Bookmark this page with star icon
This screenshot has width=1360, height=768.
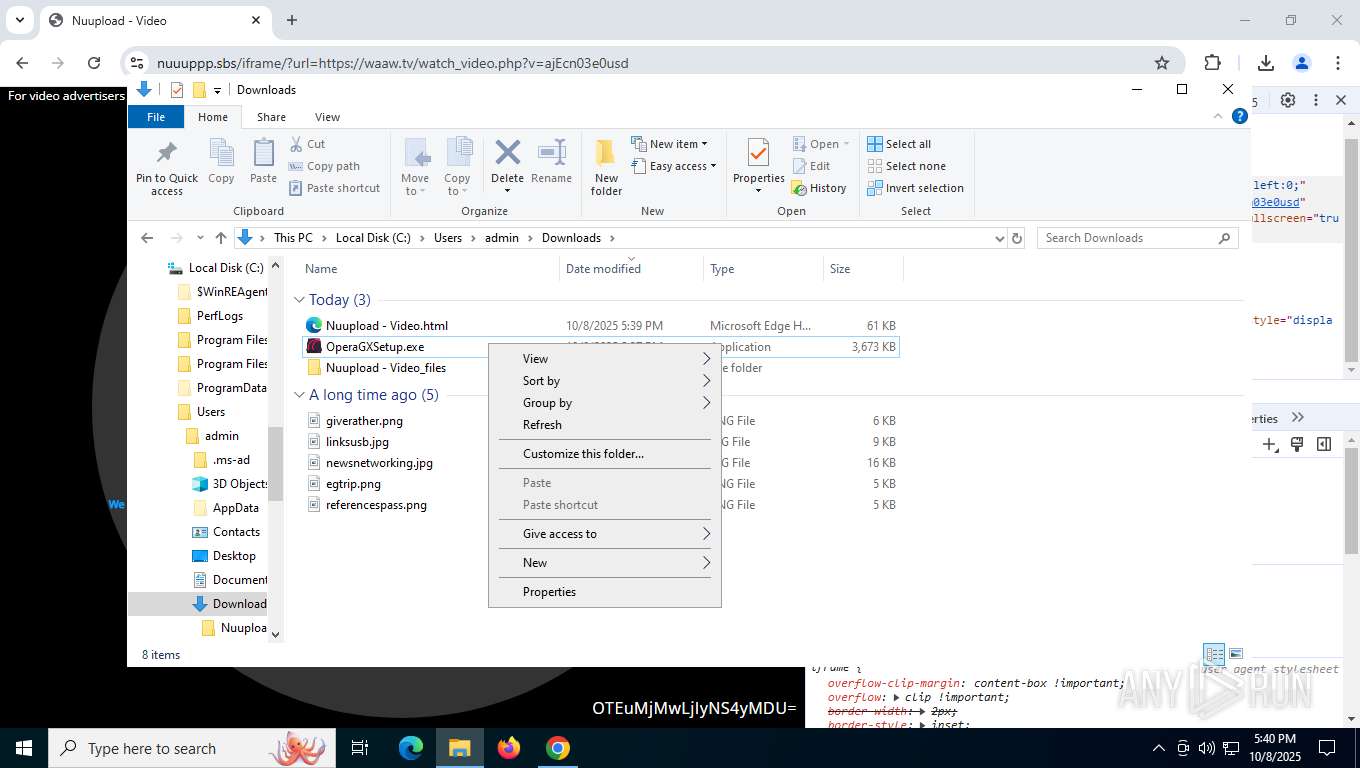coord(1162,63)
